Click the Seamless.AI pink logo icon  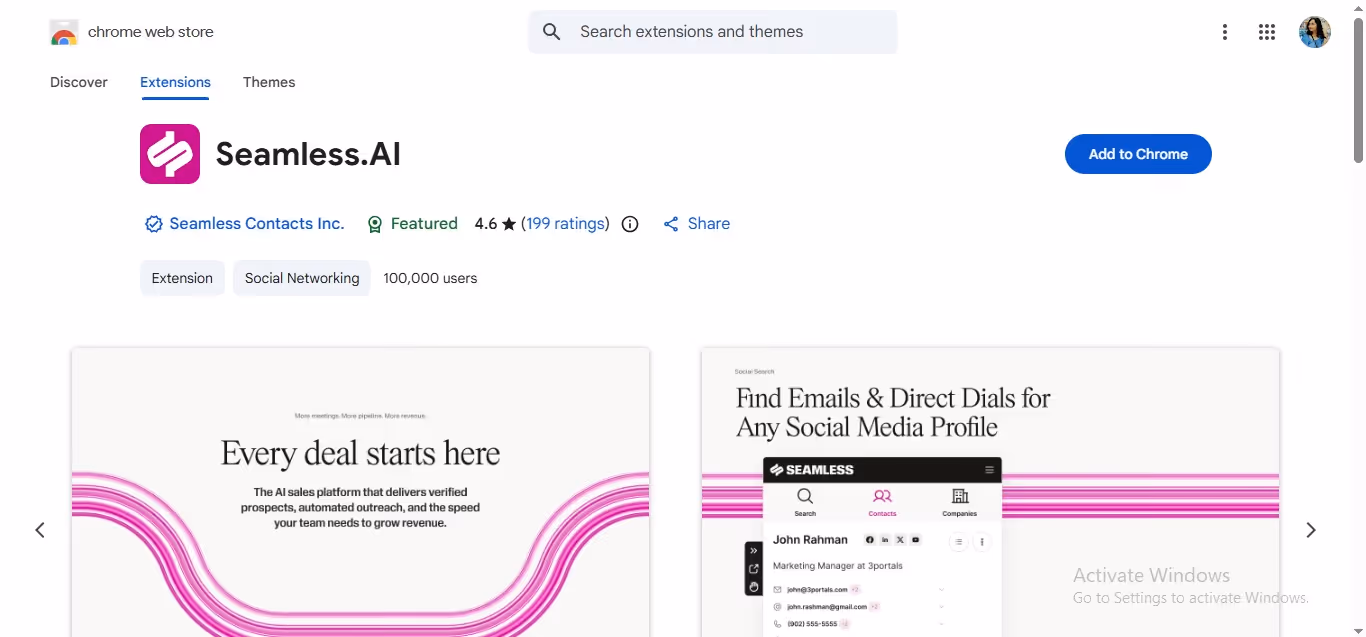coord(170,154)
